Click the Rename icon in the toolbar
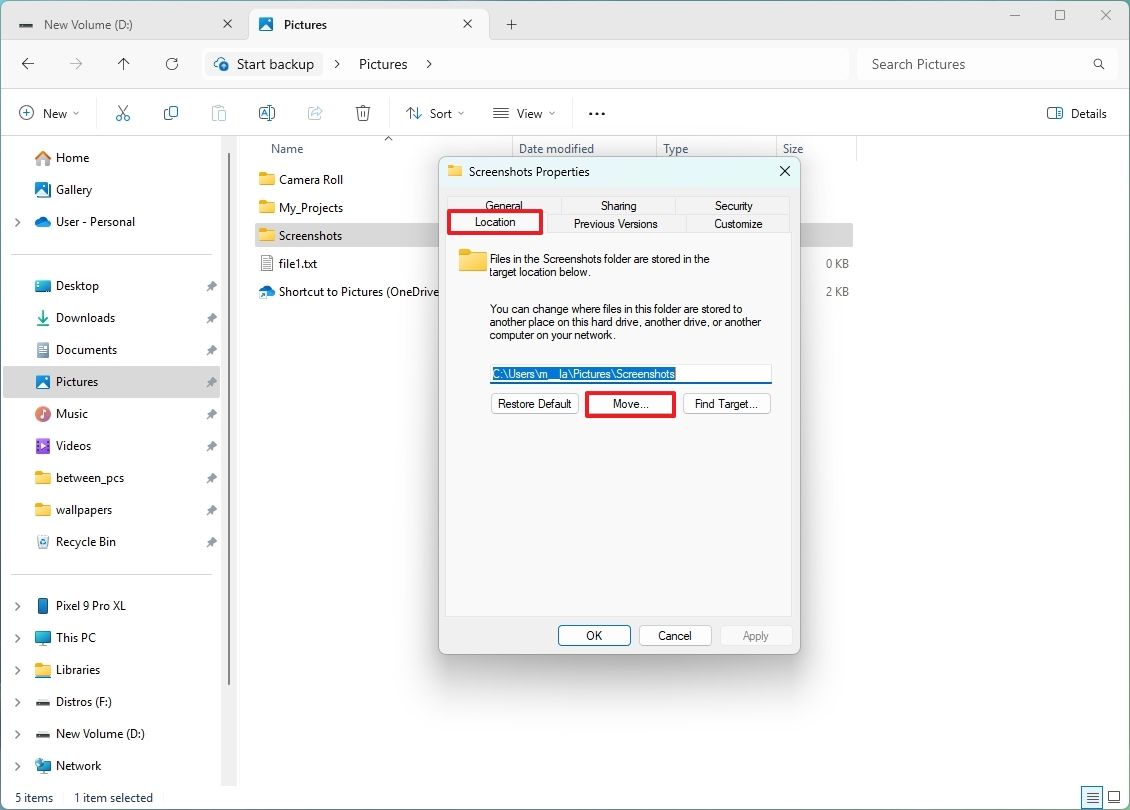Screen dimensions: 1130x810 tap(266, 113)
